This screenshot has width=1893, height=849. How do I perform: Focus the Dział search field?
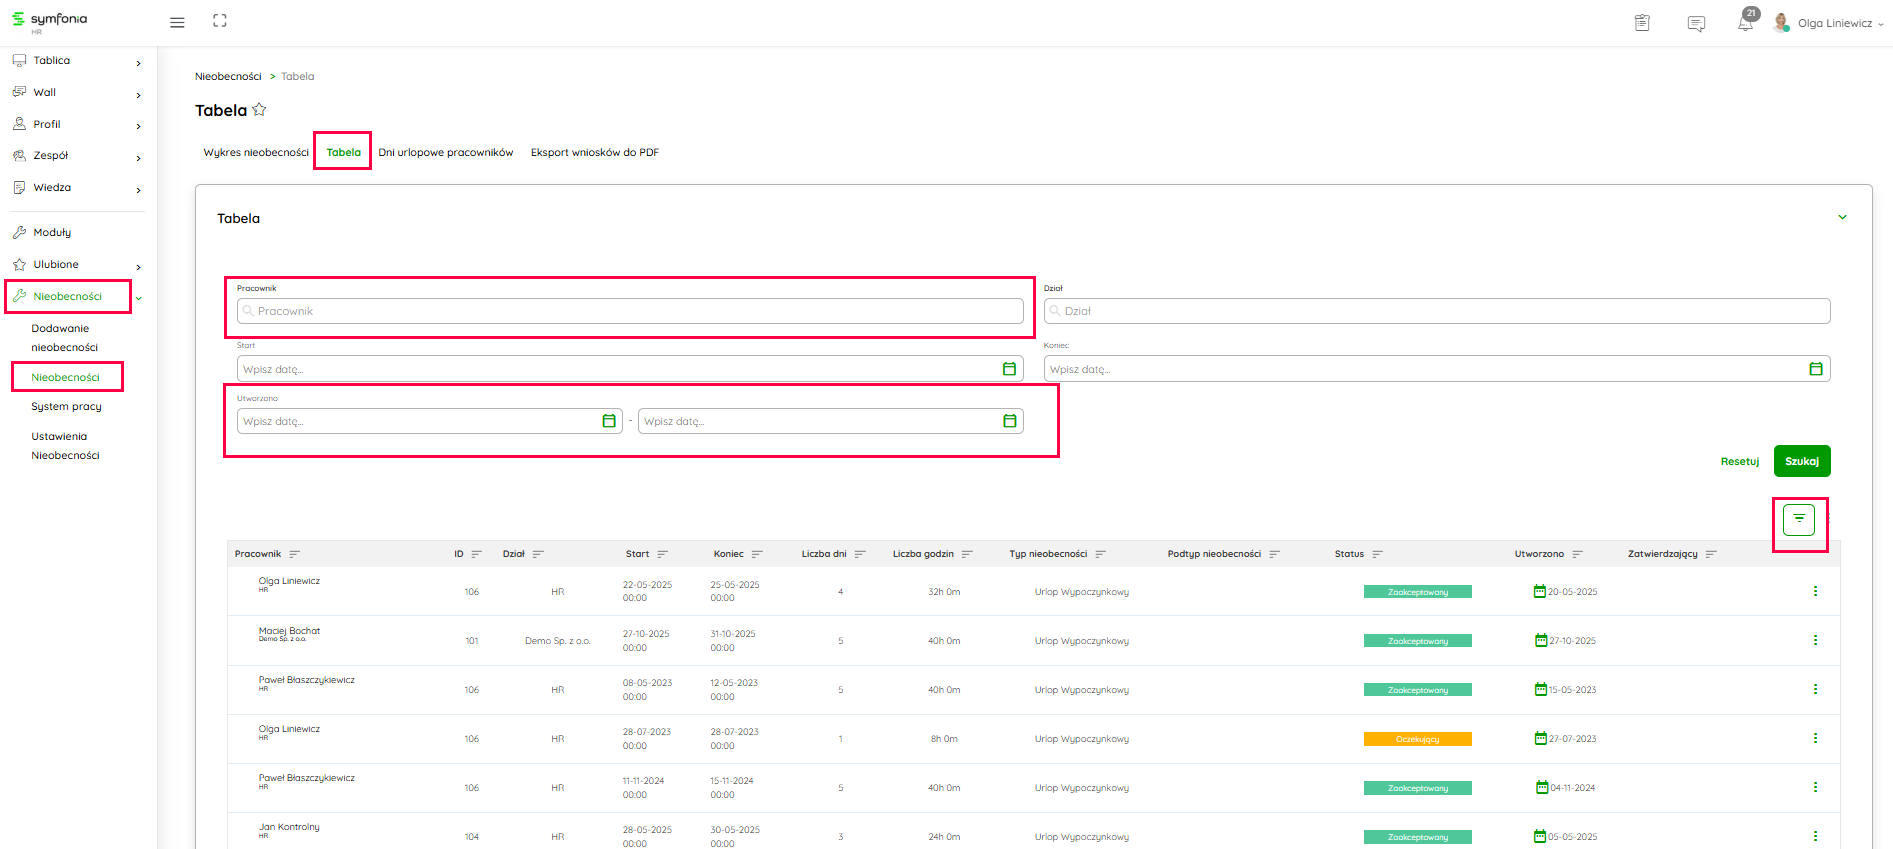point(1437,311)
